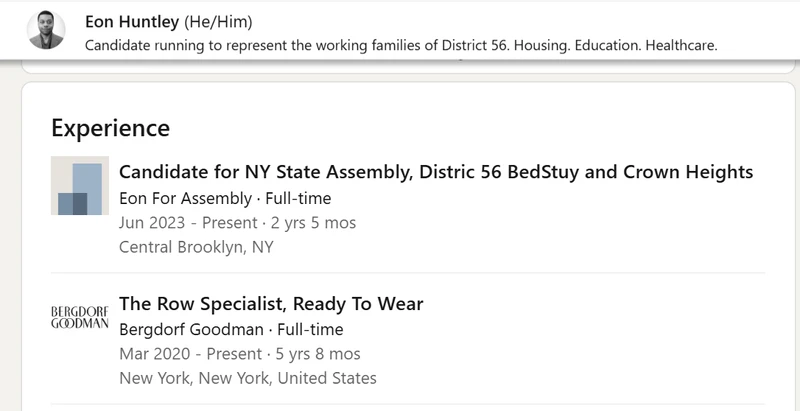Click the (He/Him) pronoun label
Image resolution: width=800 pixels, height=411 pixels.
[220, 22]
